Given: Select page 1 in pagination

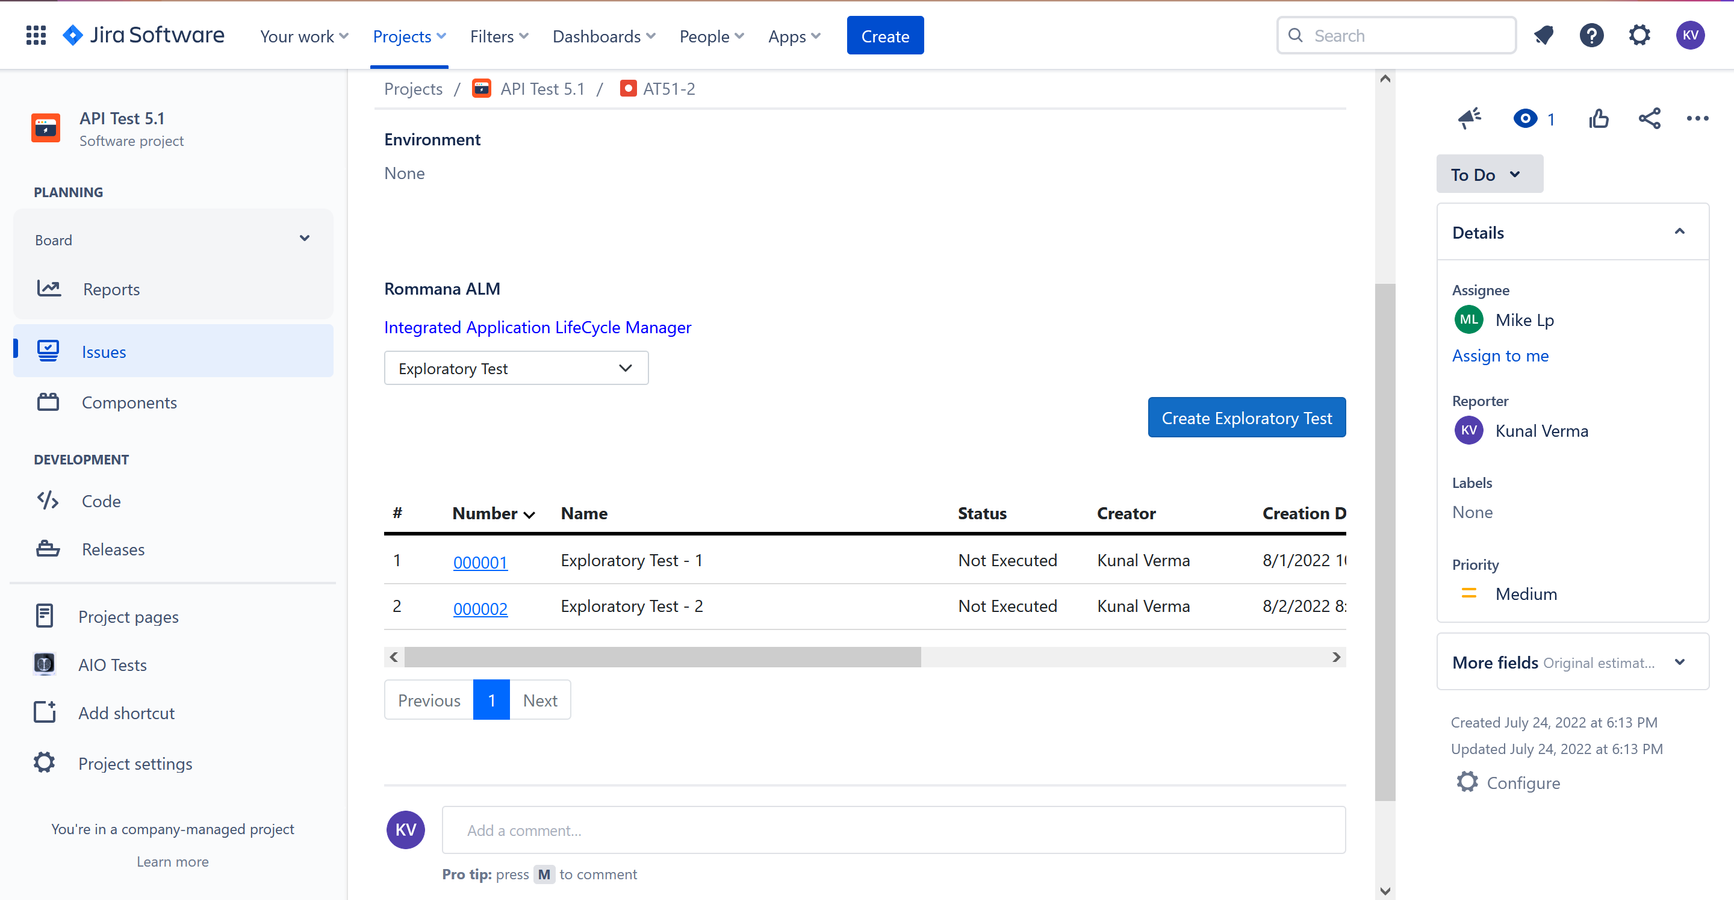Looking at the screenshot, I should click(491, 700).
